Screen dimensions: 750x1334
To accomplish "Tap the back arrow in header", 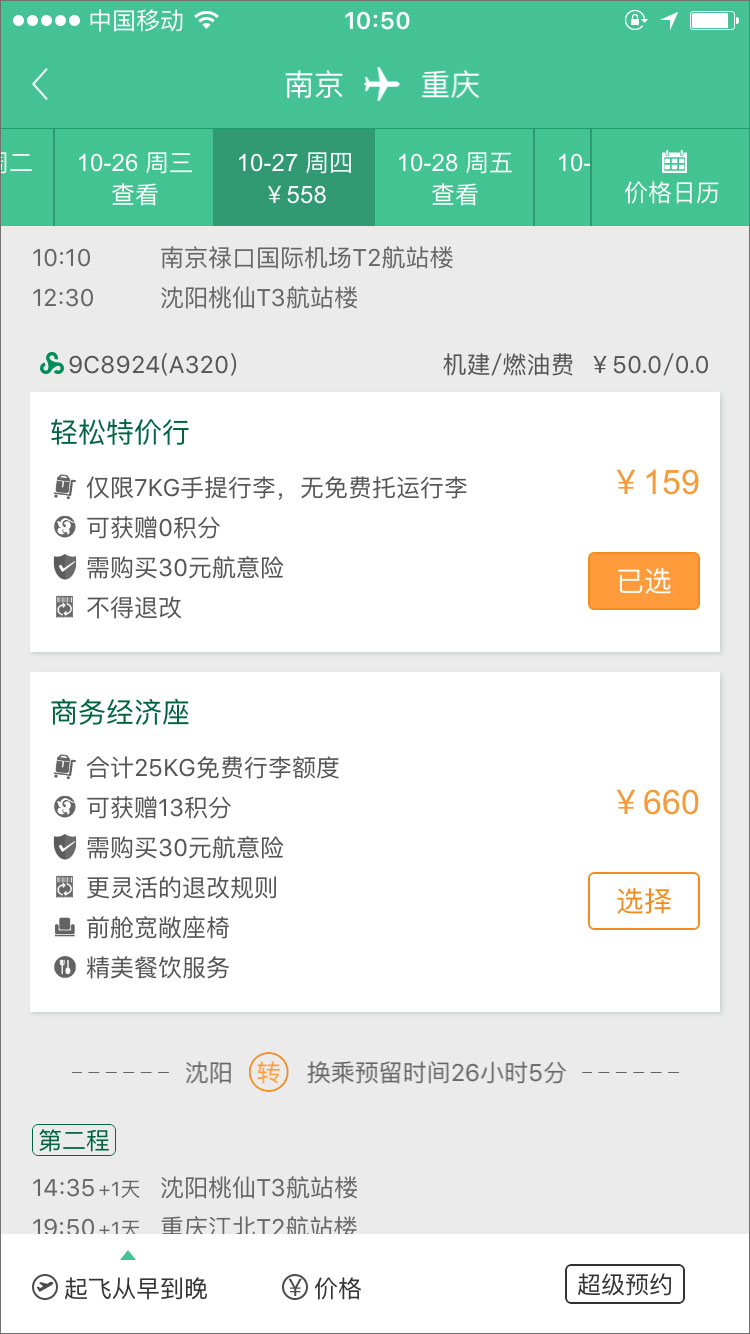I will tap(40, 85).
